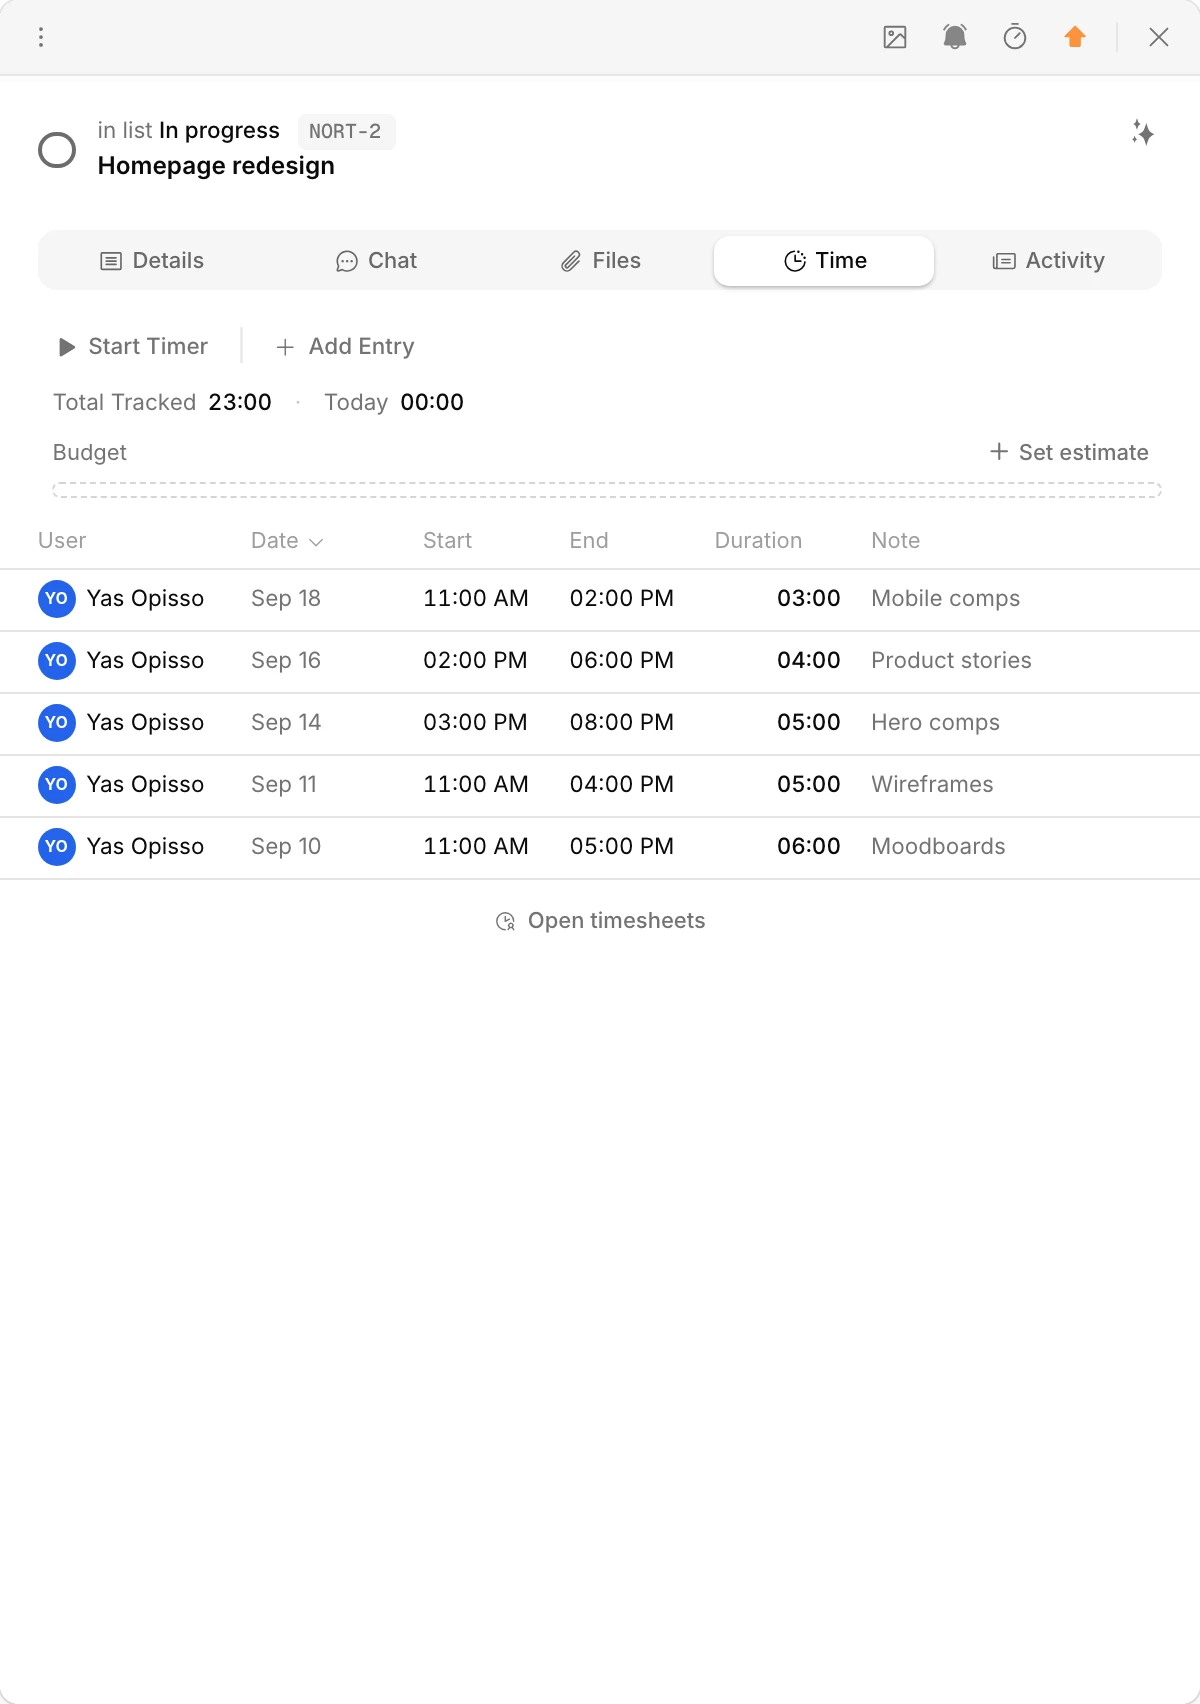Screen dimensions: 1200x1704
Task: Click the 03:00 duration value
Action: (x=808, y=598)
